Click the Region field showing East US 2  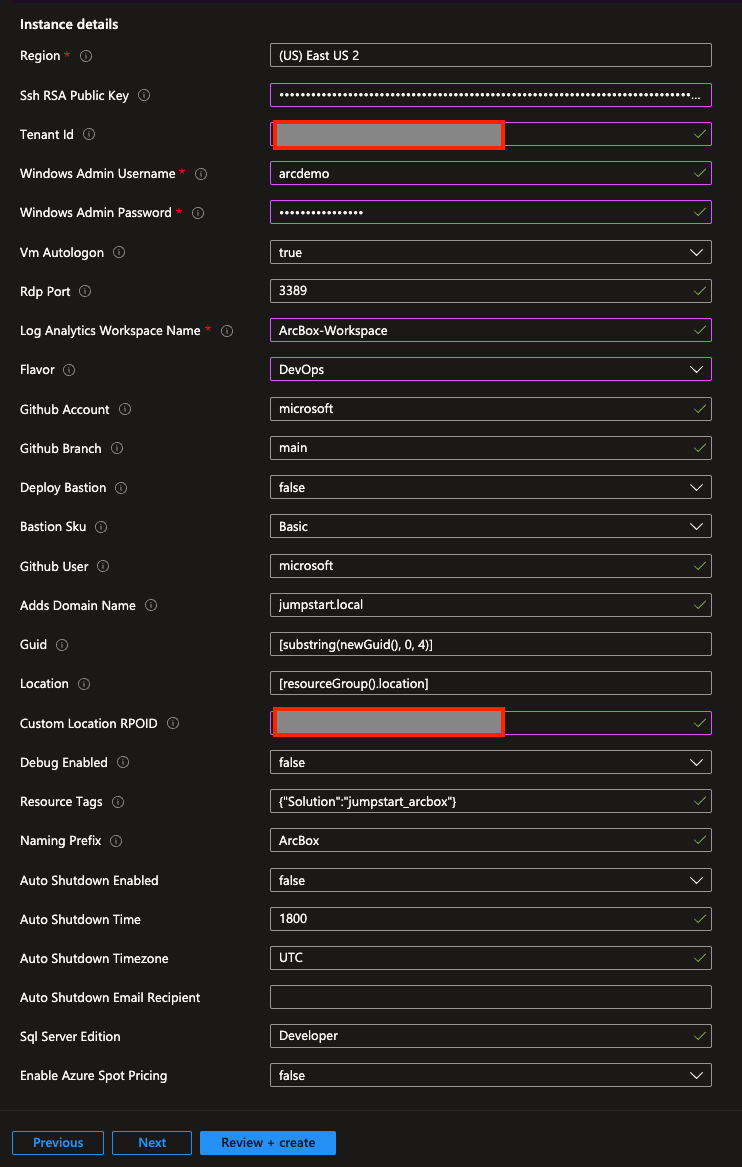(x=490, y=56)
